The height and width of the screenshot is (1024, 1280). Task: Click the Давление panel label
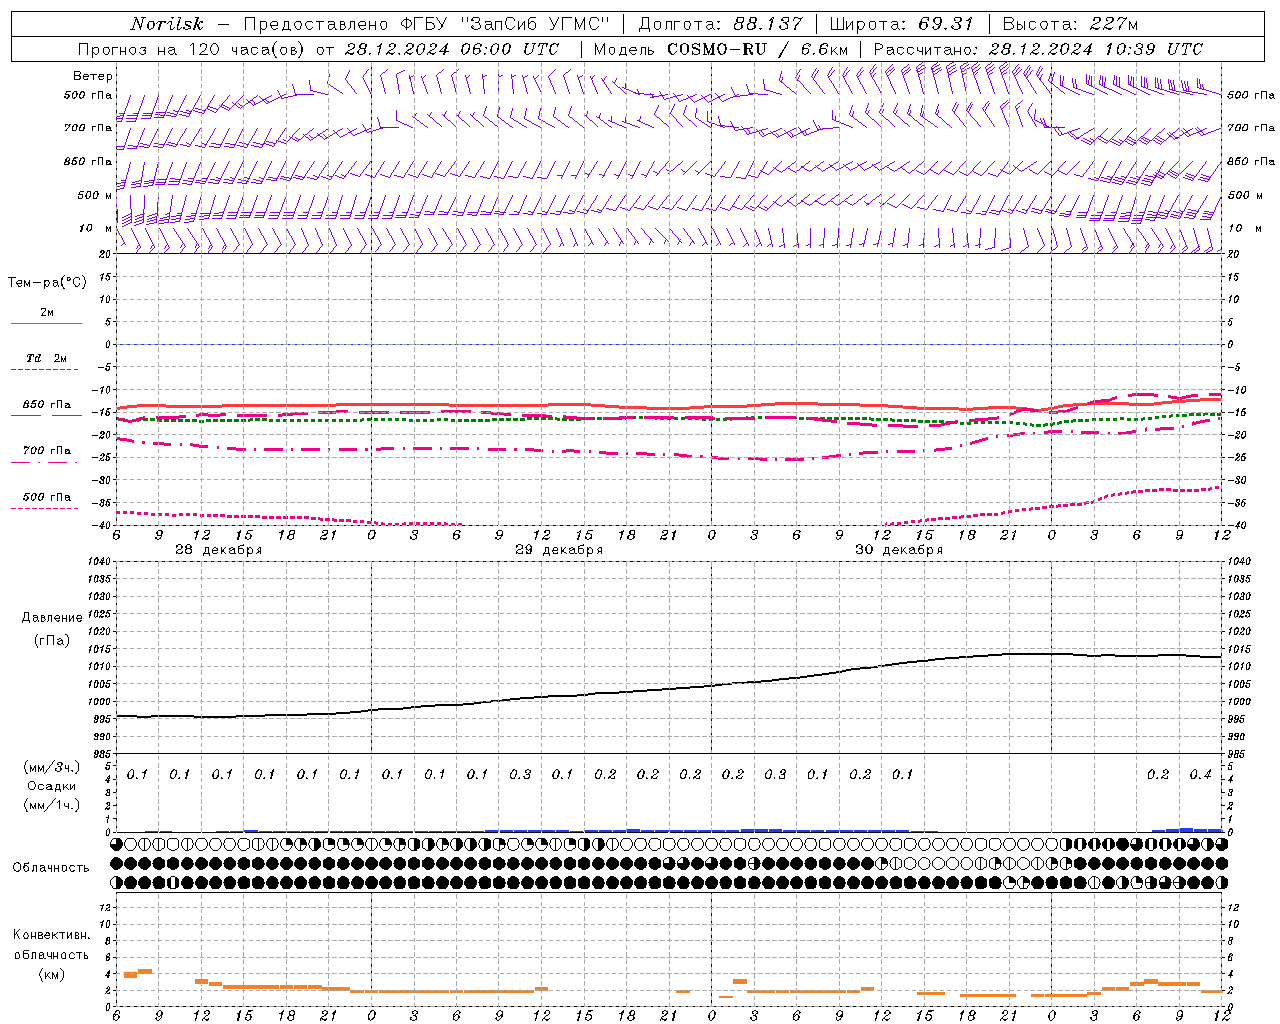click(x=52, y=618)
